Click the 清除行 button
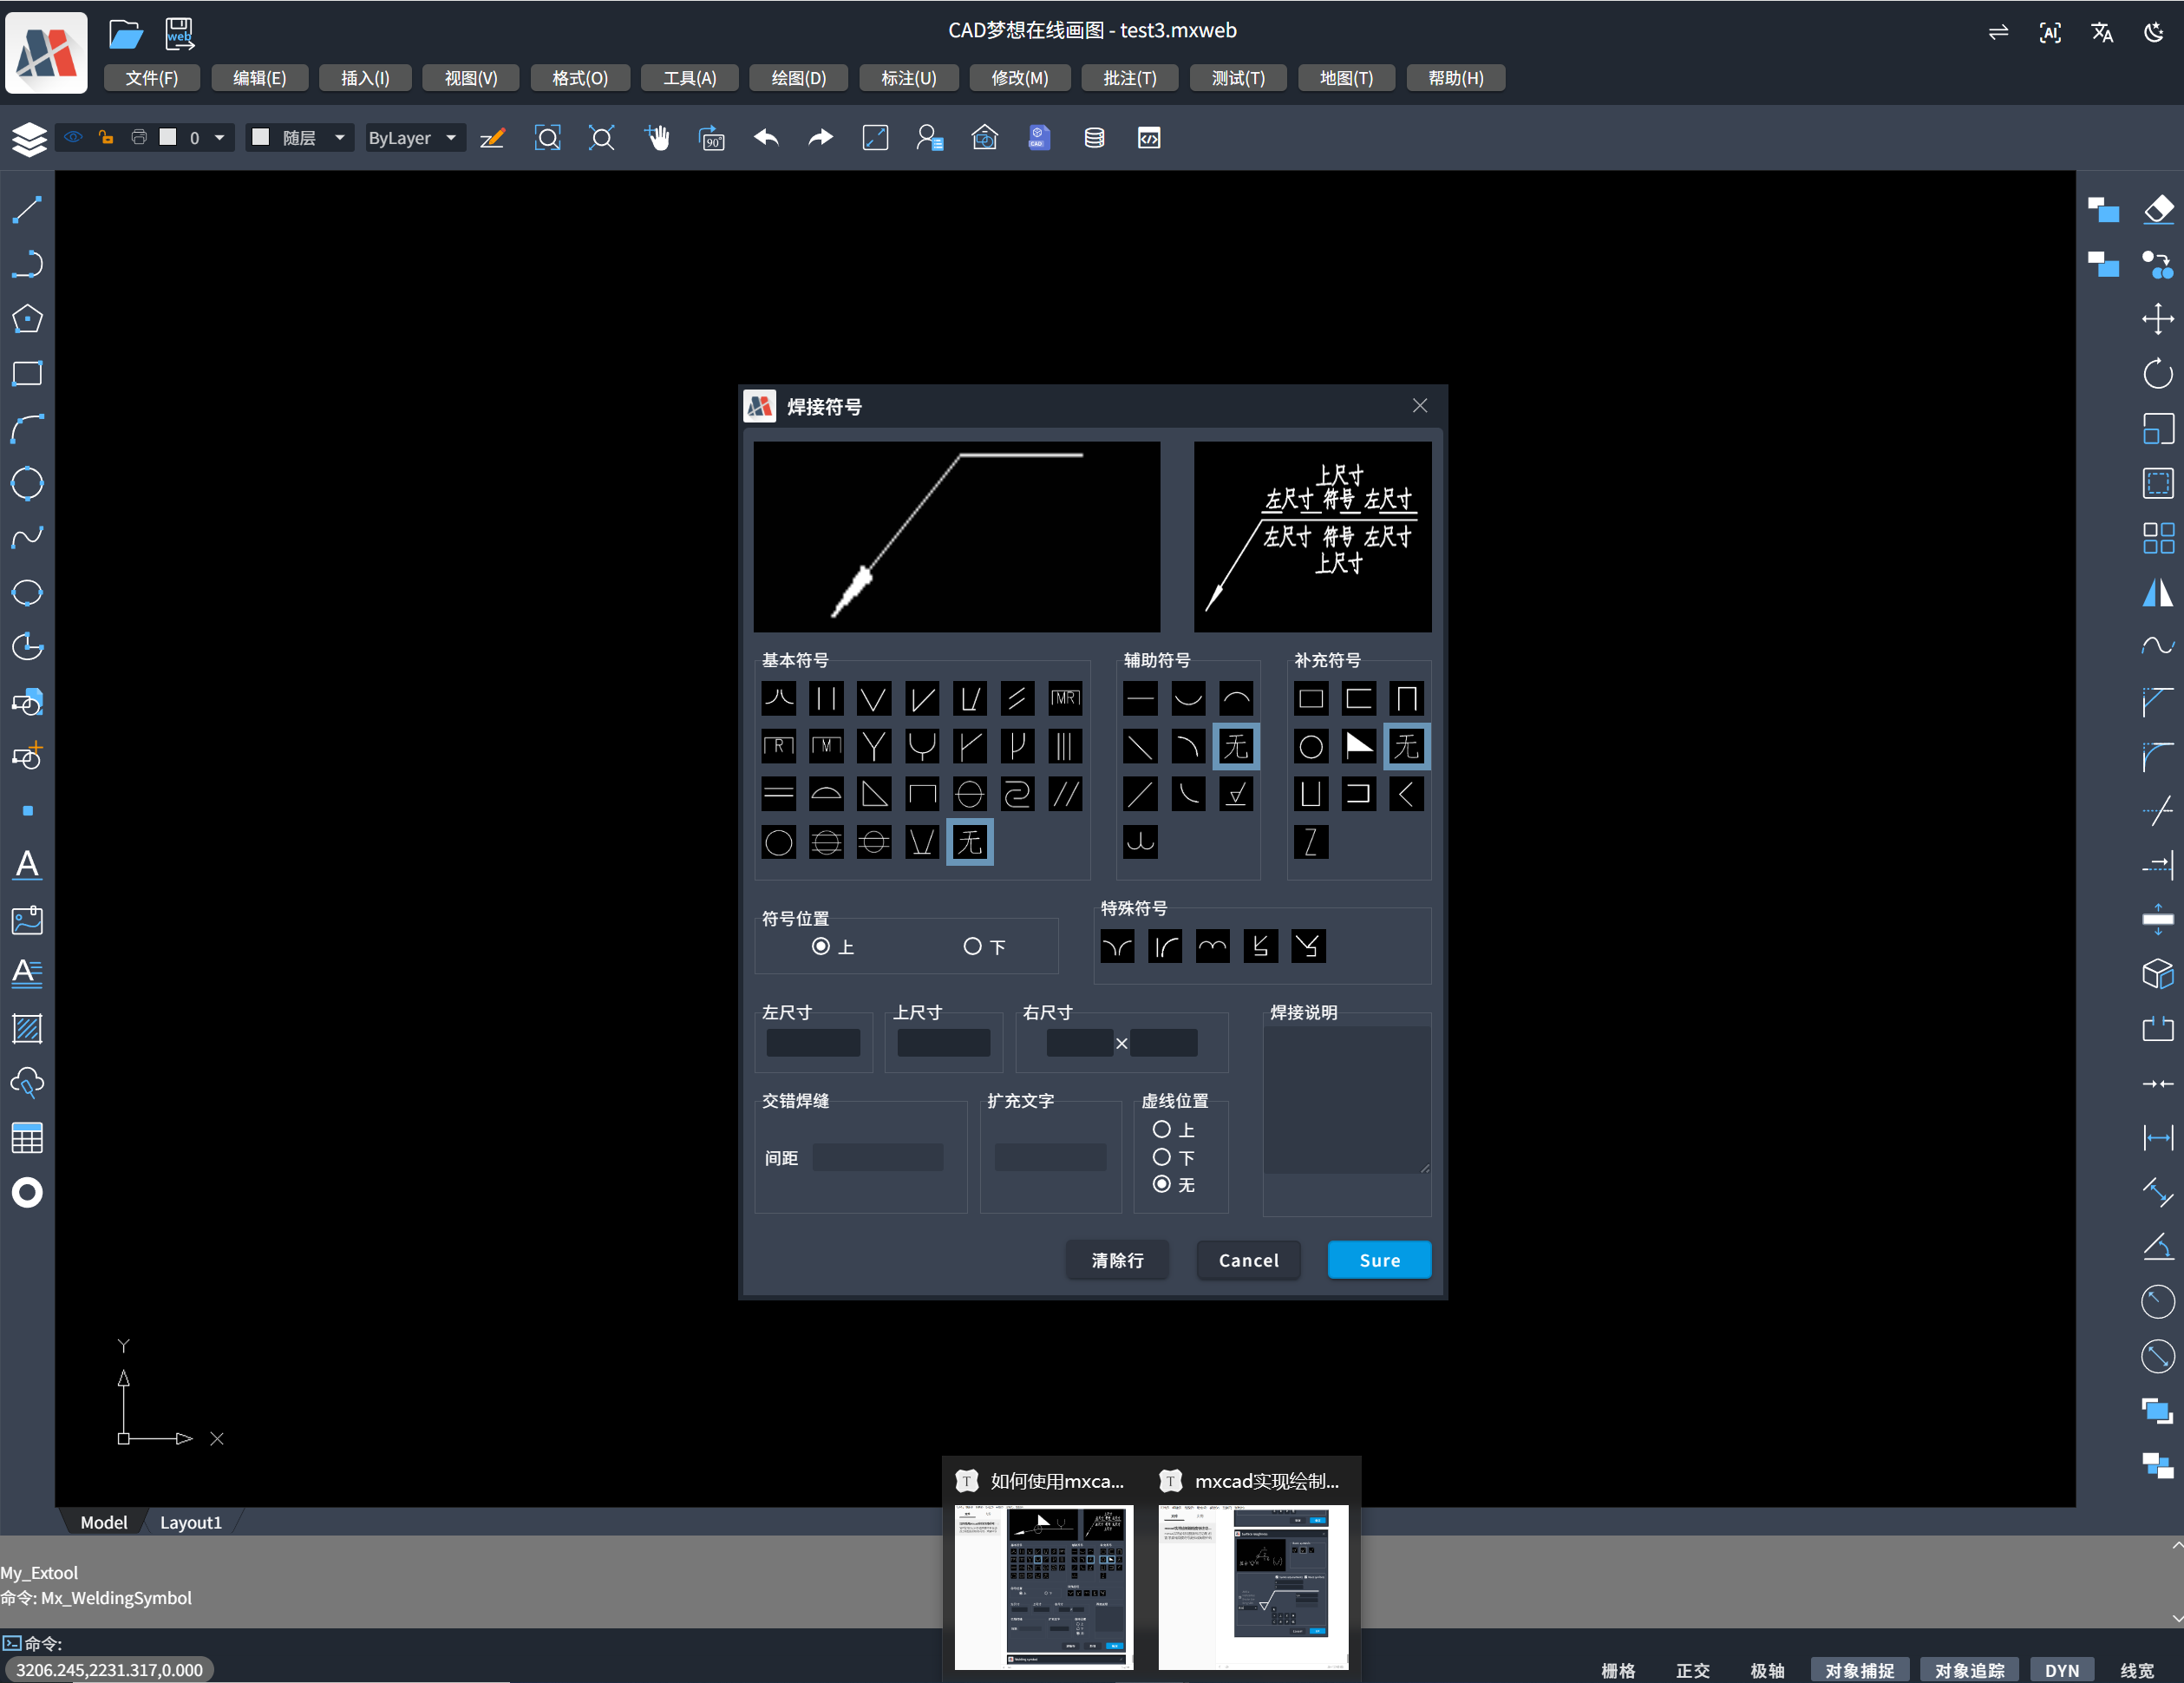2184x1683 pixels. click(1117, 1260)
